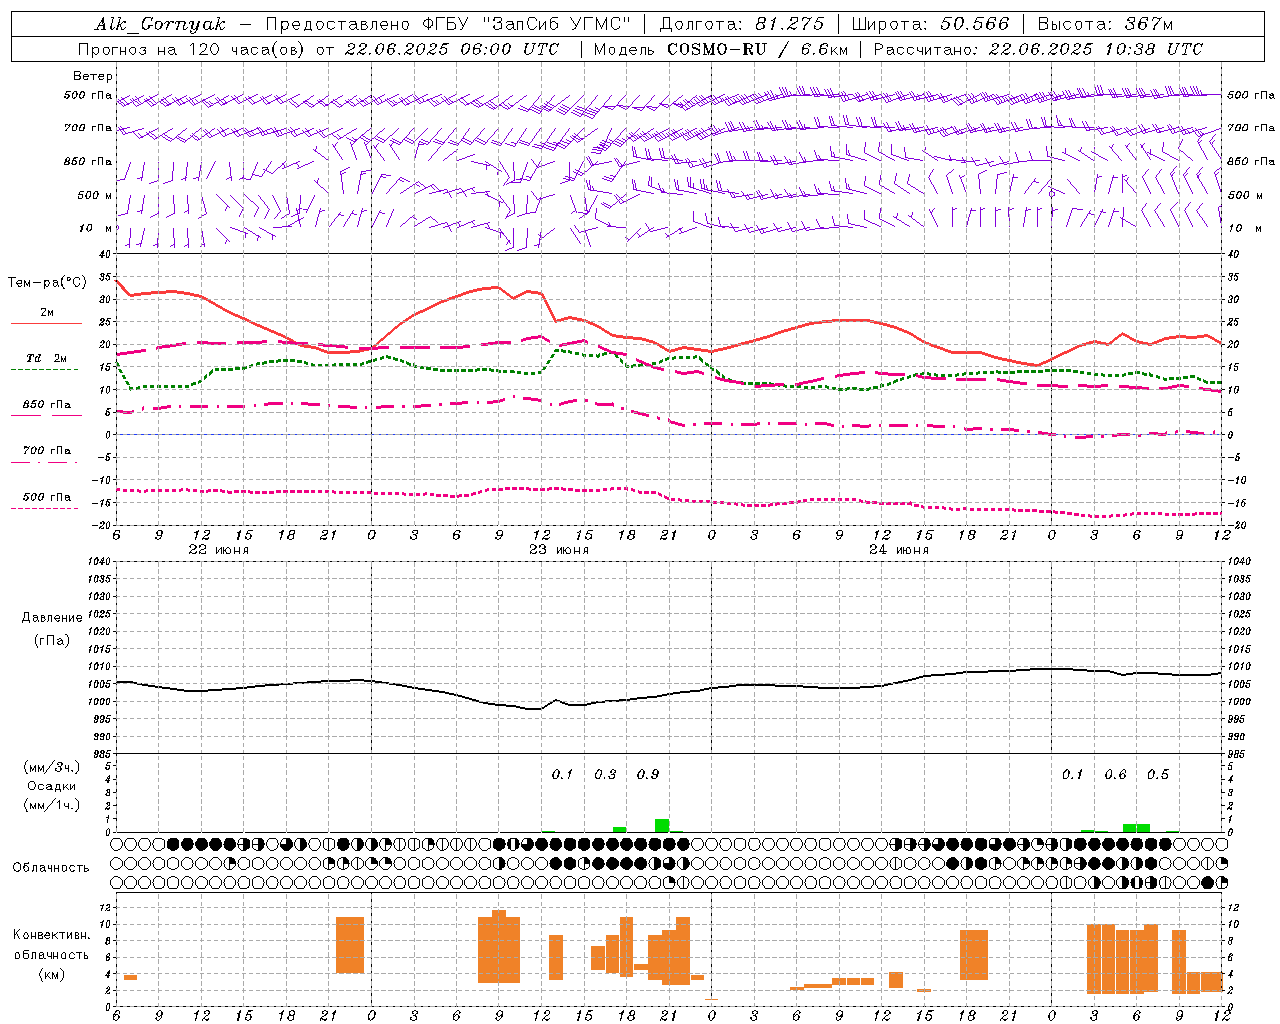Viewport: 1280px width, 1024px height.
Task: Select the 0.5 precipitation amount
Action: point(1158,774)
